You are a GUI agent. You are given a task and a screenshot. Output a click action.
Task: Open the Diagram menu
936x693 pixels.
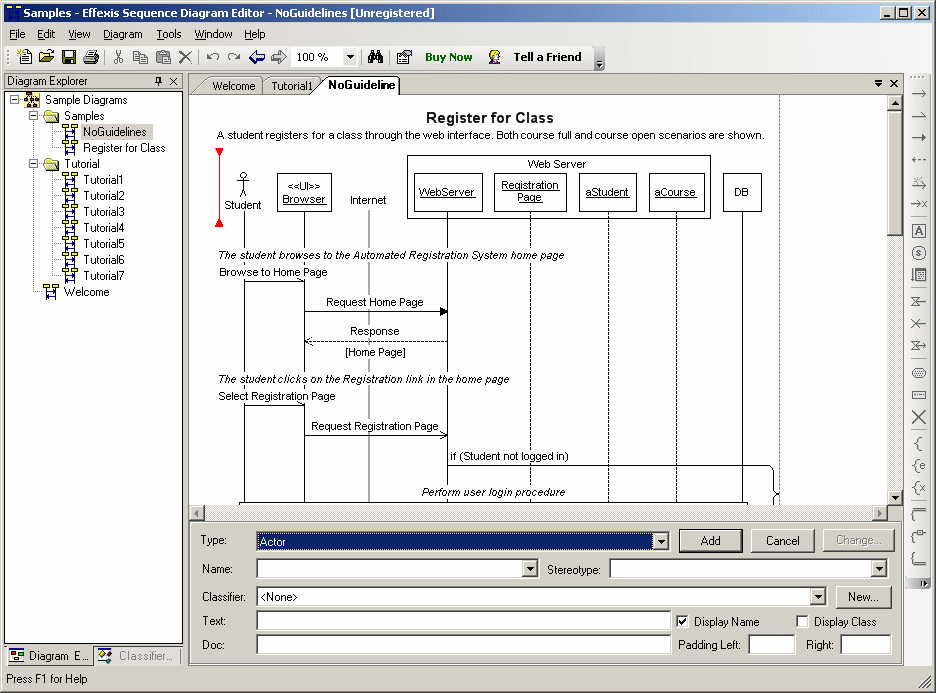click(123, 33)
